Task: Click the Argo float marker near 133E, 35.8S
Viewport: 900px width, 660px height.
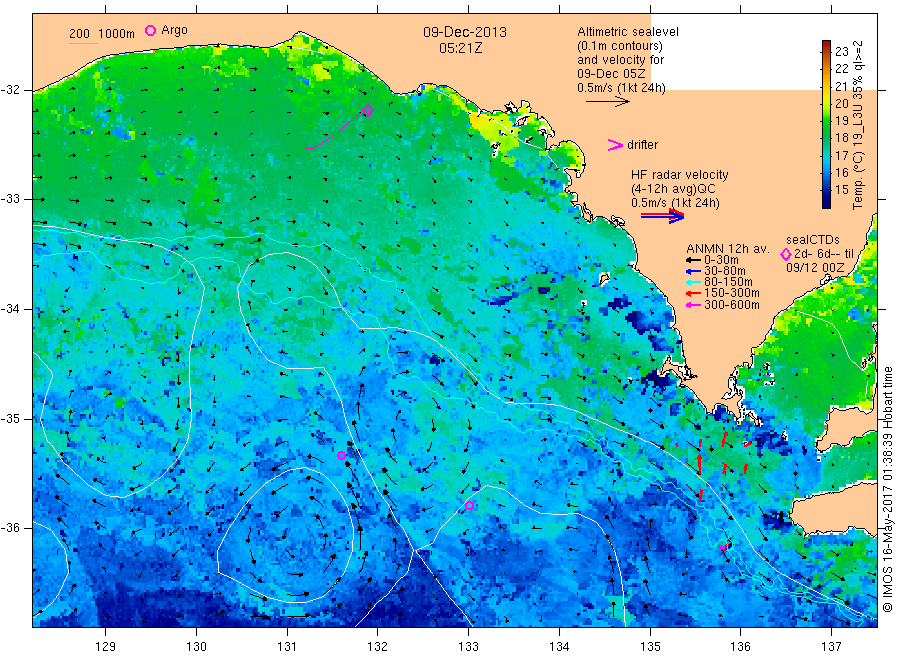Action: (470, 506)
